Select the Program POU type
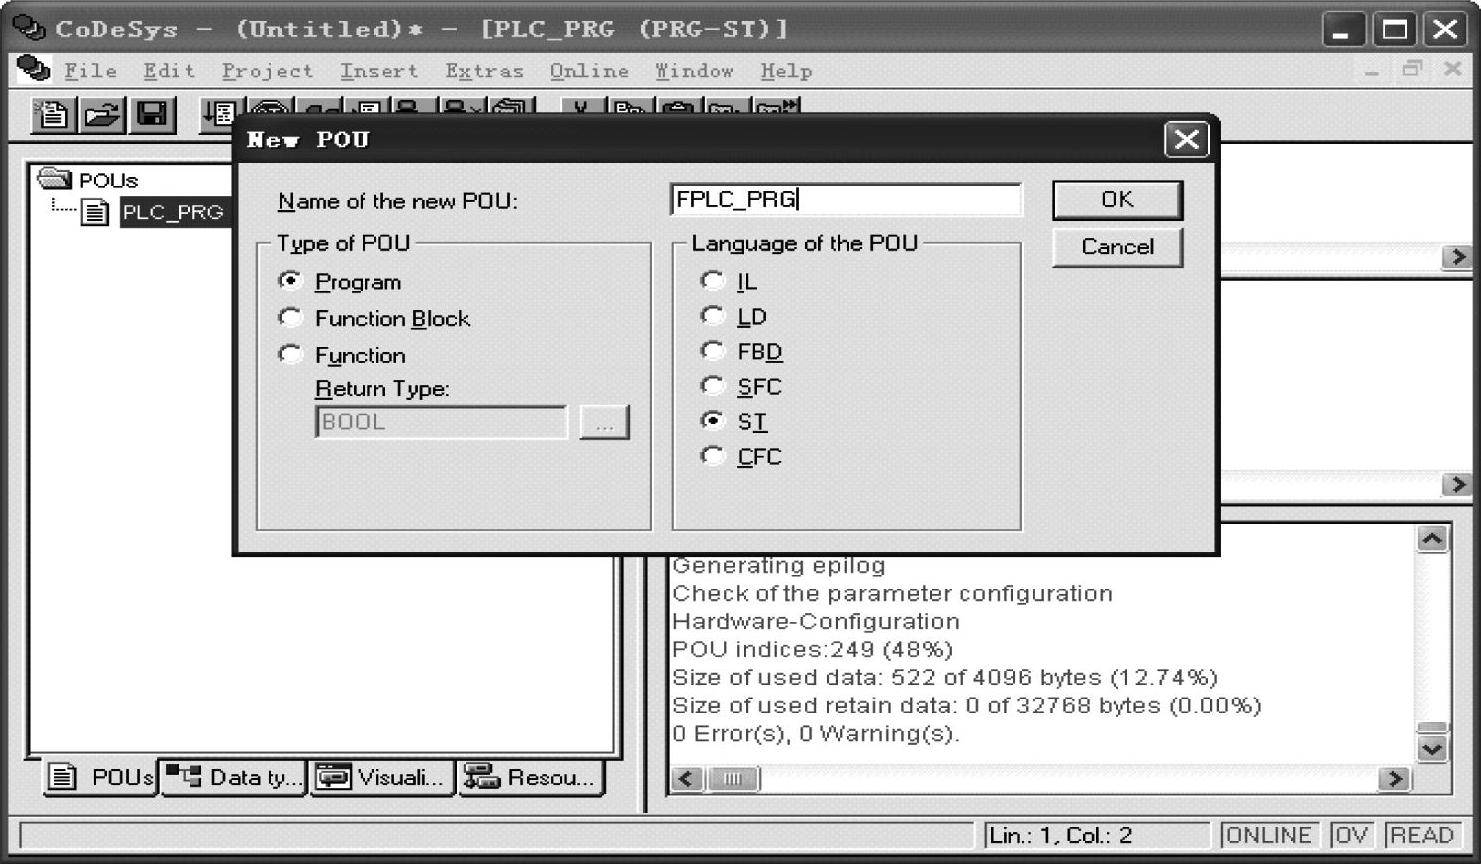This screenshot has height=864, width=1481. tap(290, 281)
